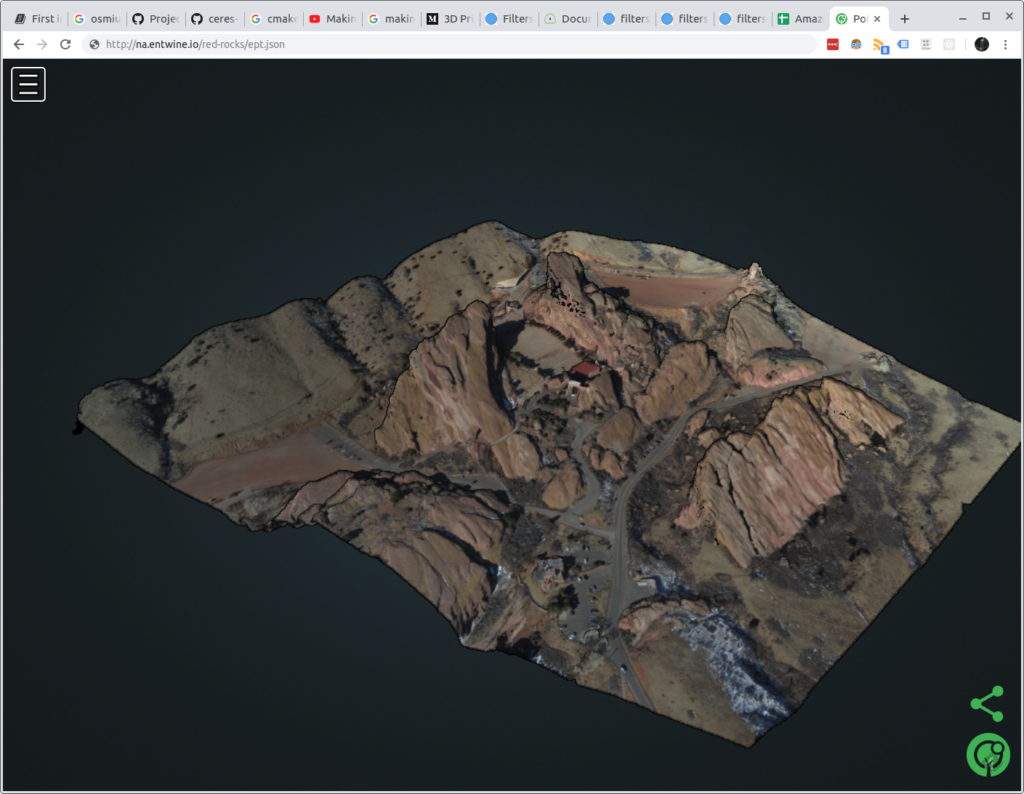The width and height of the screenshot is (1024, 794).
Task: Click the Potree logo button
Action: click(988, 755)
